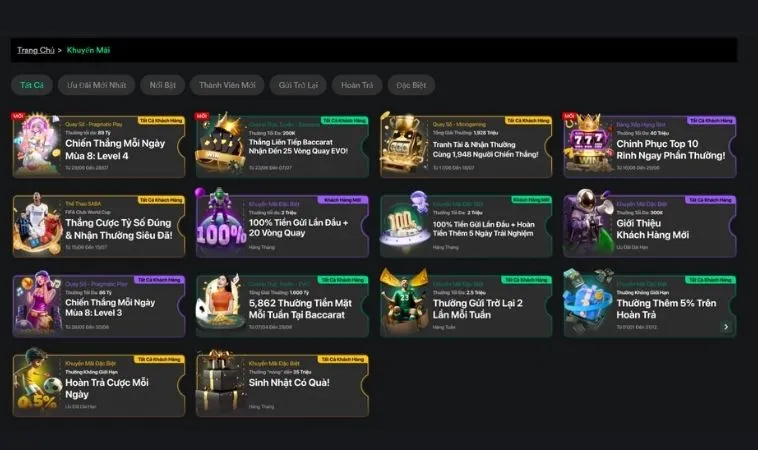Click the green jersey footballer icon
758x450 pixels.
tap(405, 302)
